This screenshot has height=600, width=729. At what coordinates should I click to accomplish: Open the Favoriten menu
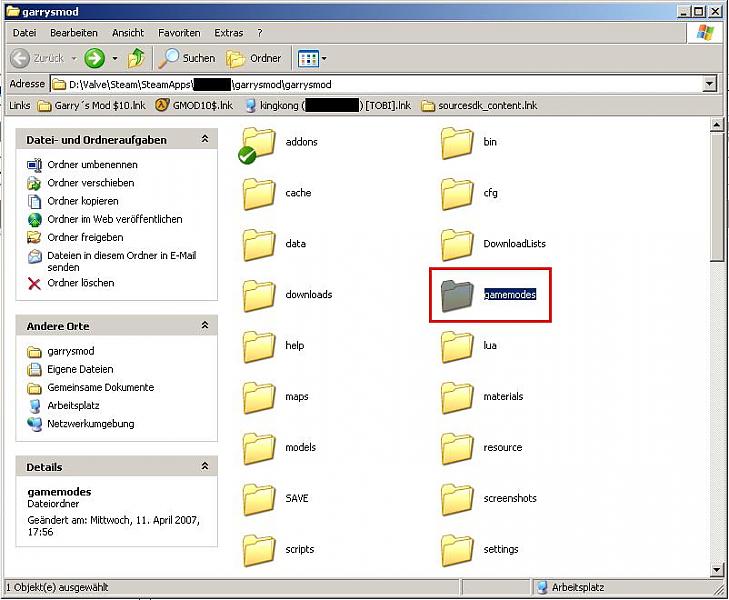[x=179, y=33]
